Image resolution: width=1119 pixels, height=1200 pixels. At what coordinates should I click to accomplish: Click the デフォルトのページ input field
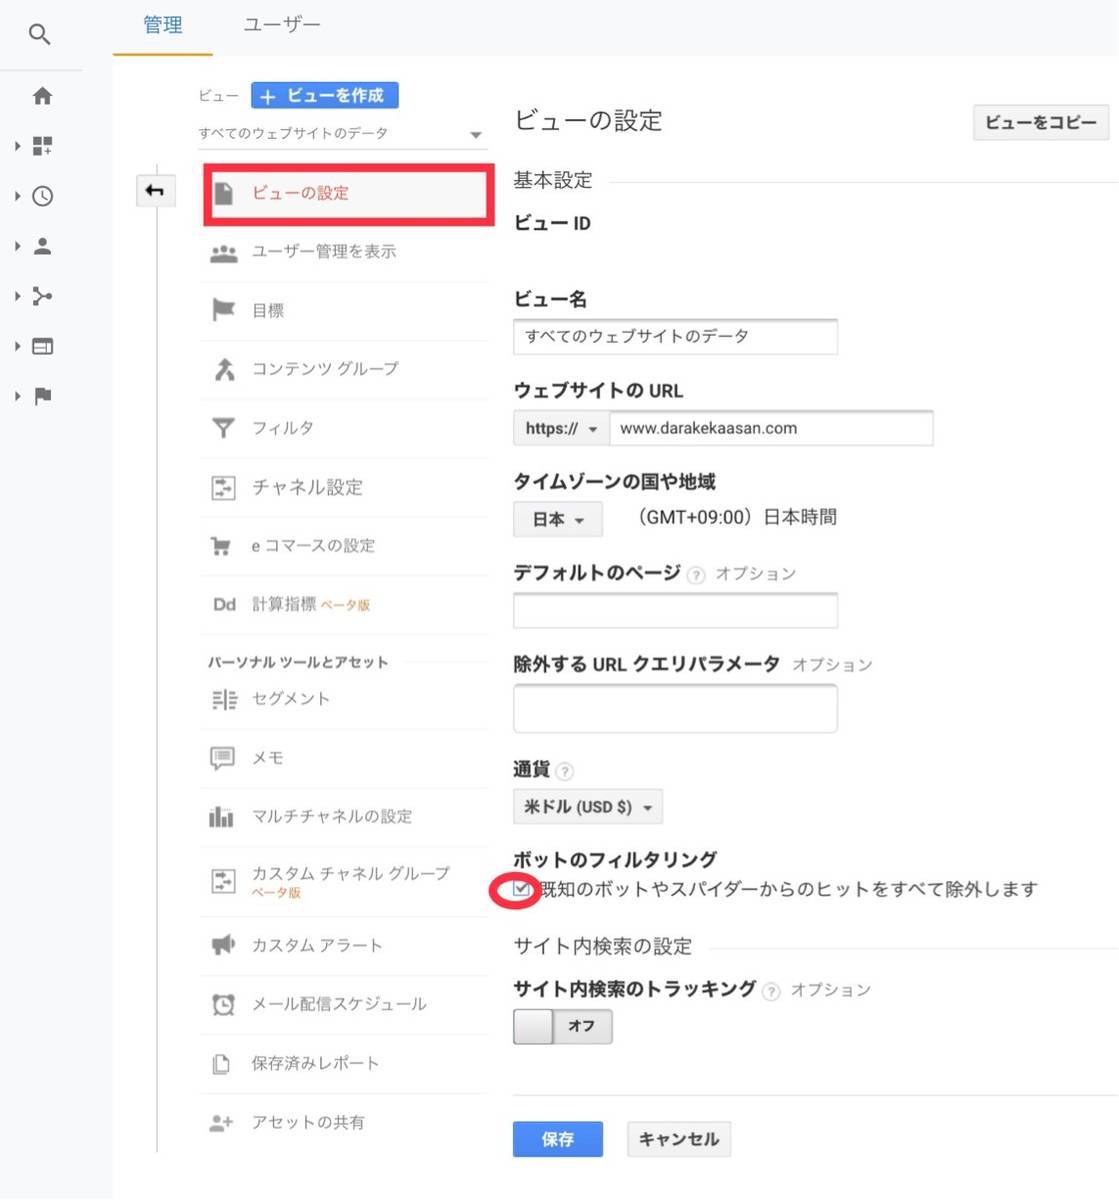[x=675, y=610]
